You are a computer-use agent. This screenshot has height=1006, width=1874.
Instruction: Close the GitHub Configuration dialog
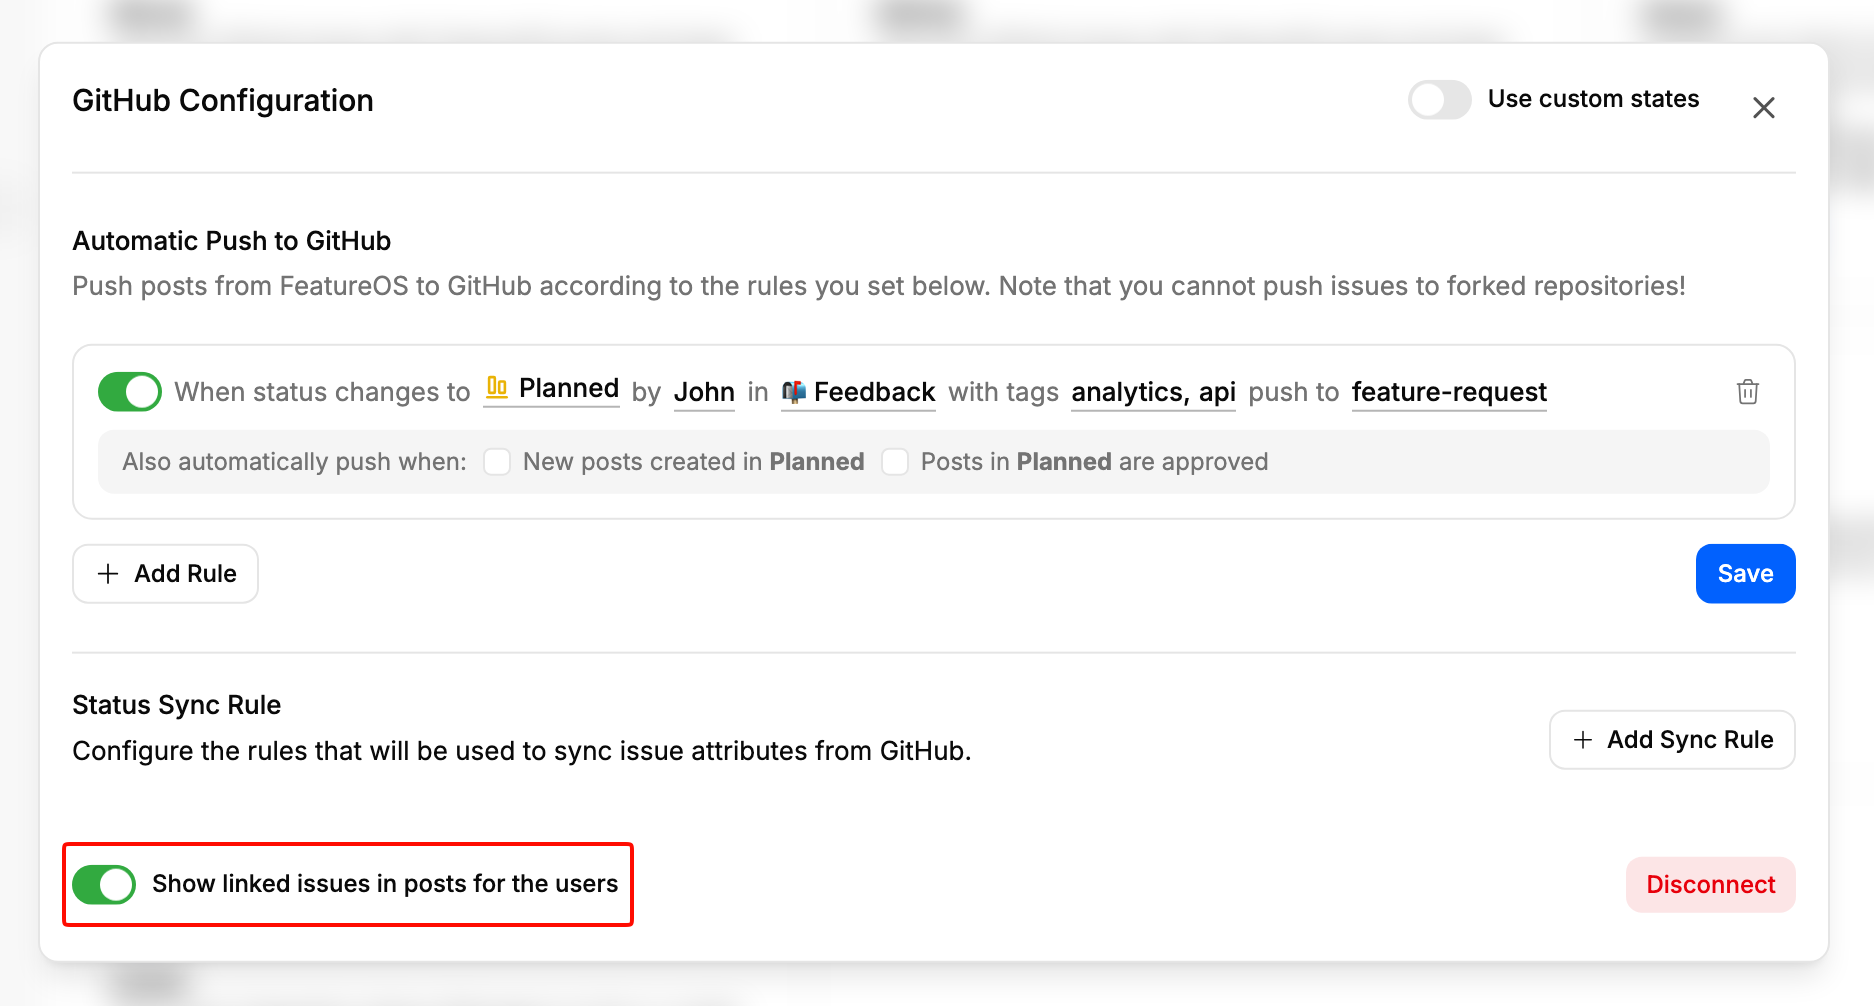point(1763,108)
